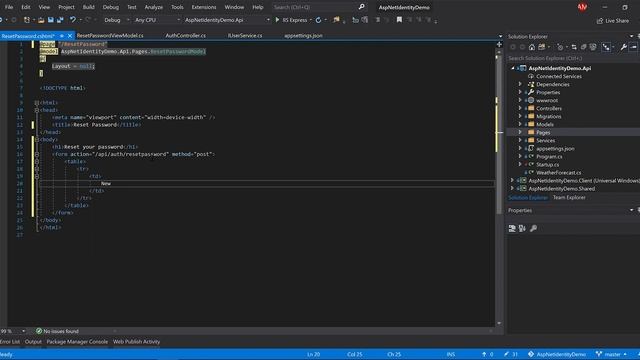640x360 pixels.
Task: Click the Save icon in the toolbar
Action: pos(51,20)
